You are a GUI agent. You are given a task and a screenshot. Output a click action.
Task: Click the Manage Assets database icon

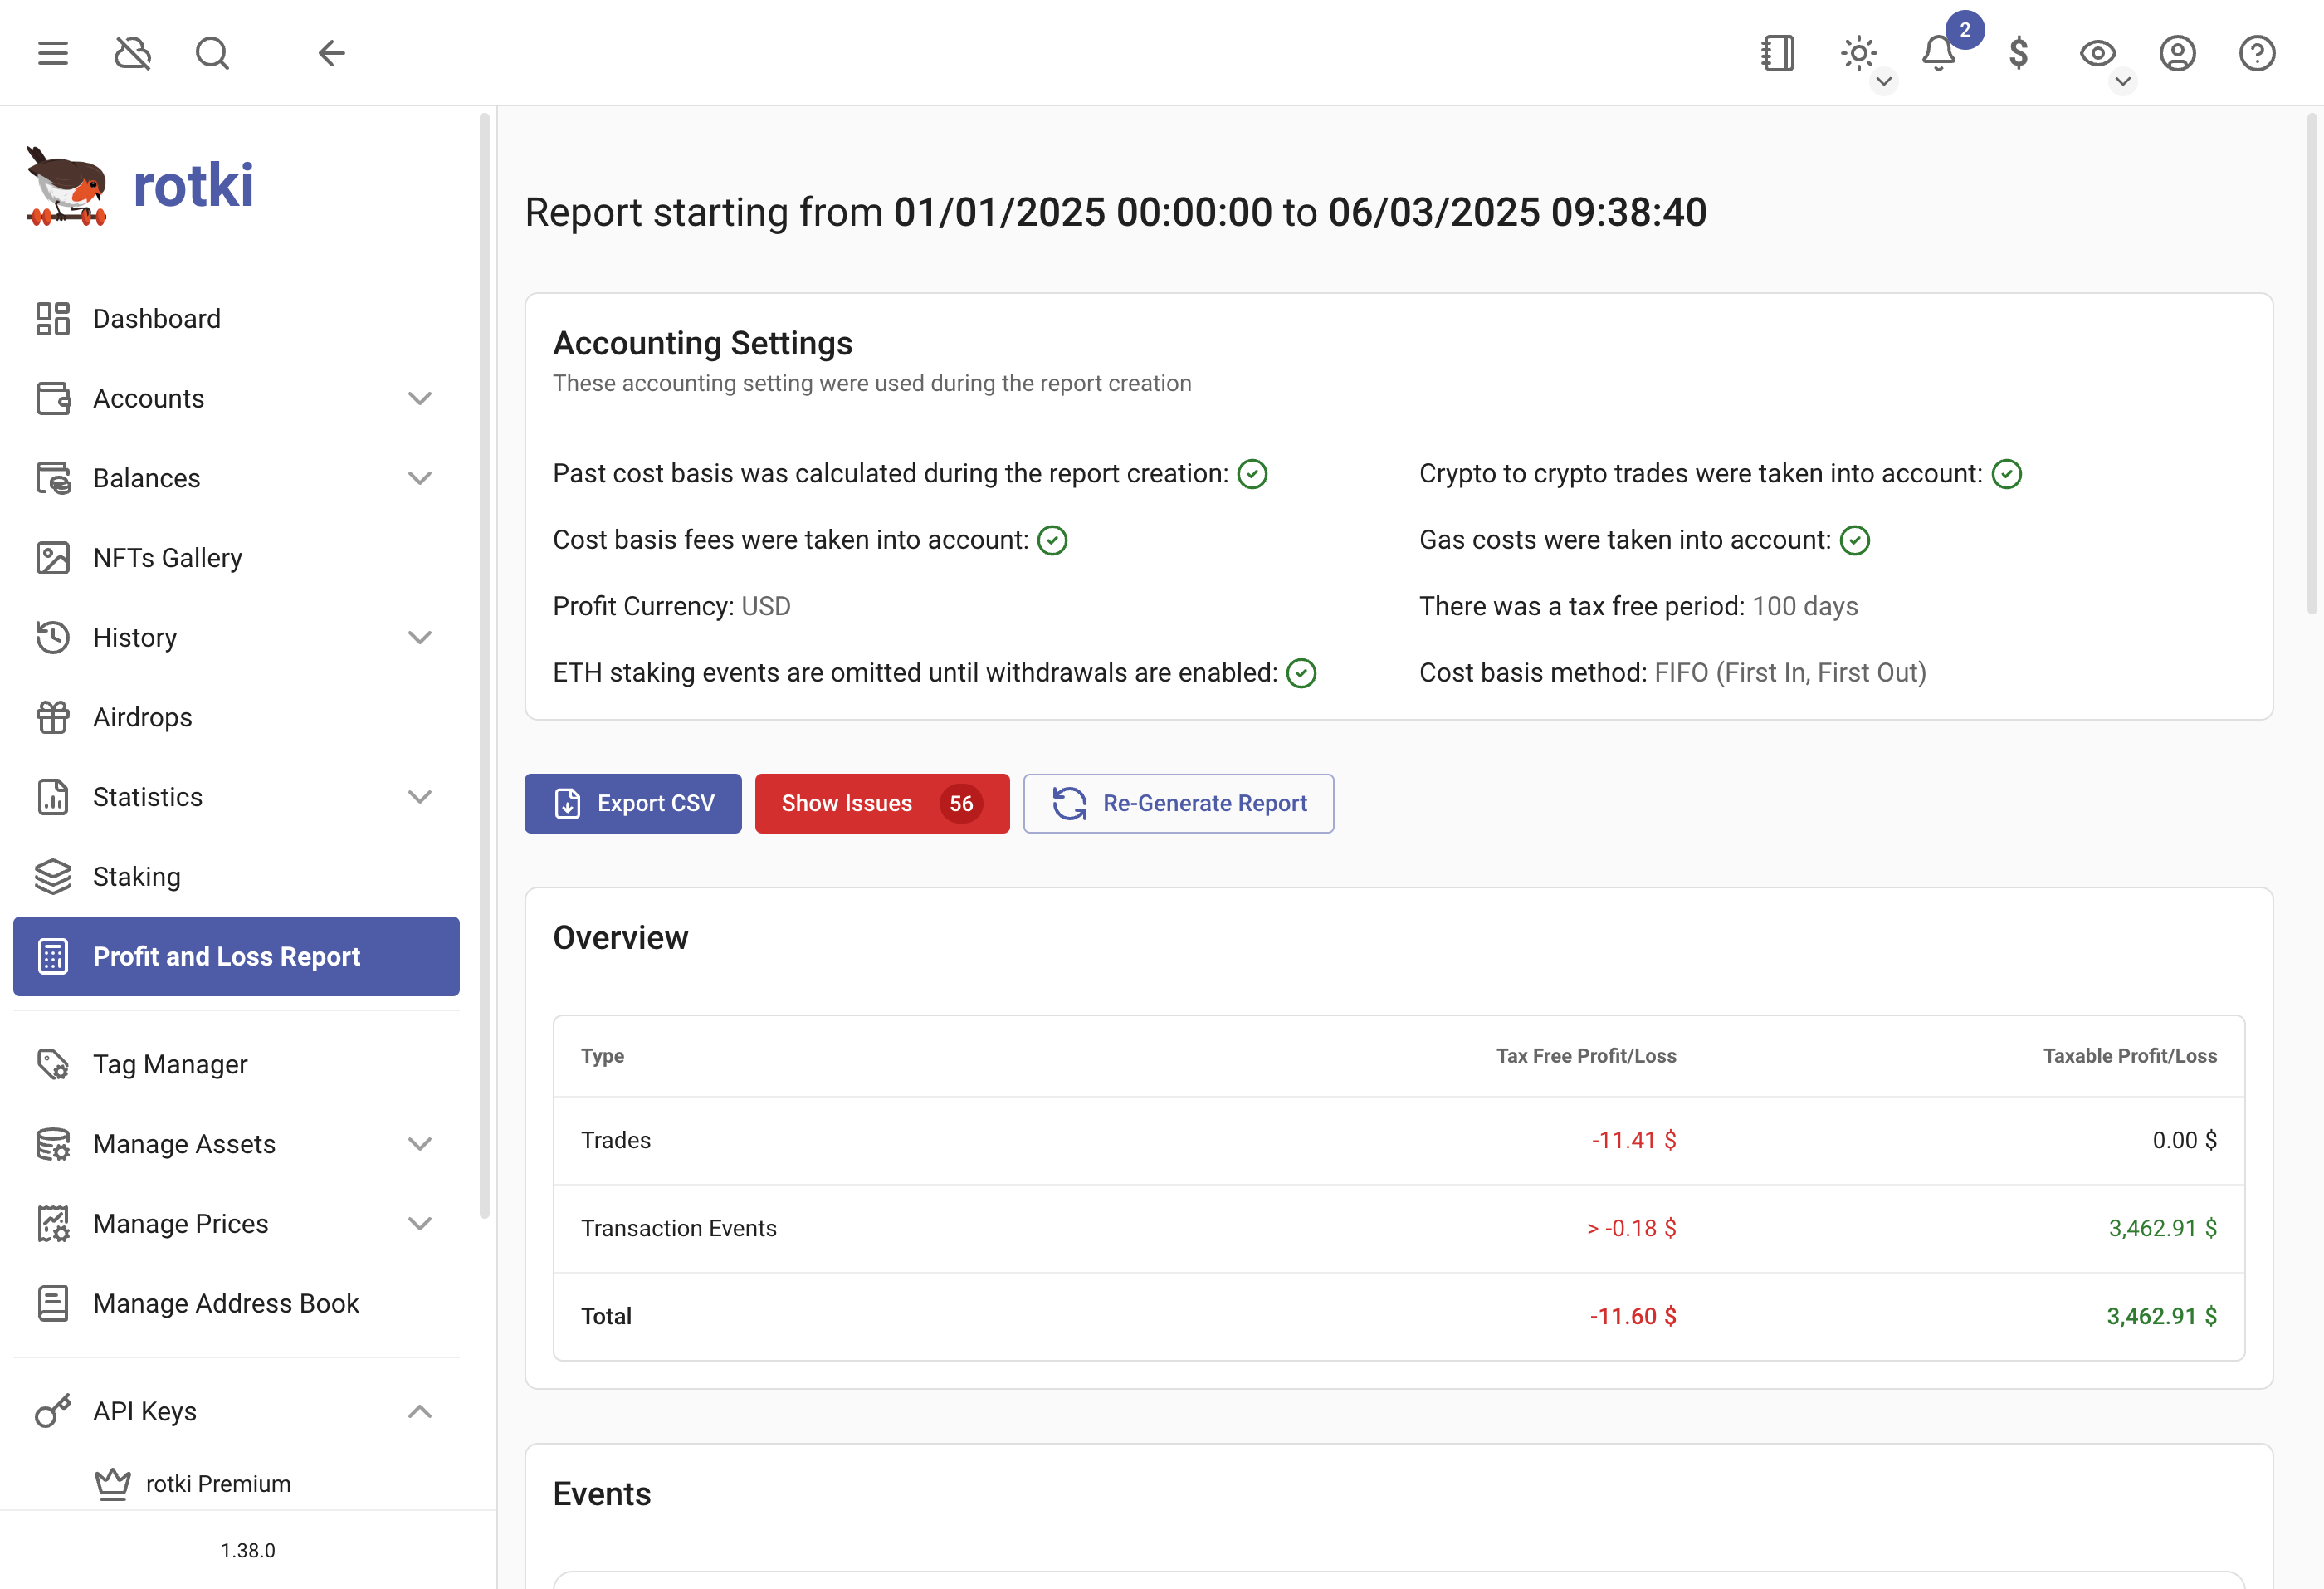53,1144
